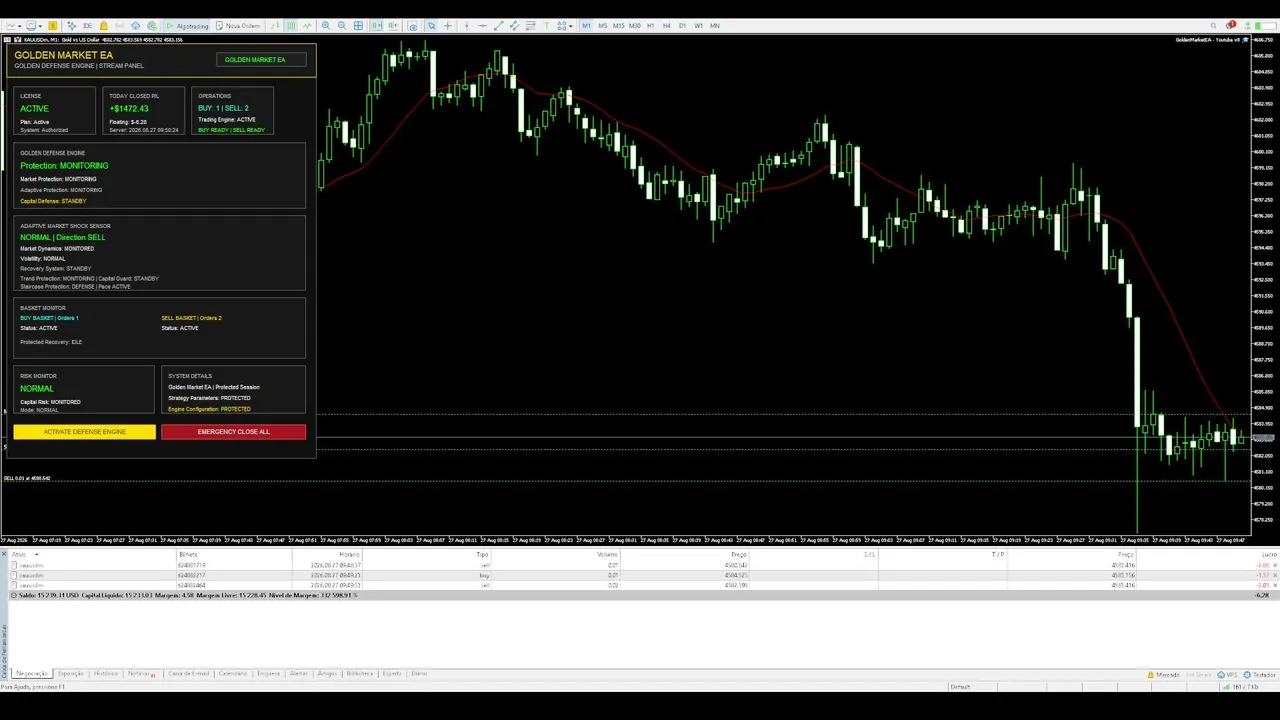The width and height of the screenshot is (1280, 720).
Task: Select the H4 timeframe
Action: 667,26
